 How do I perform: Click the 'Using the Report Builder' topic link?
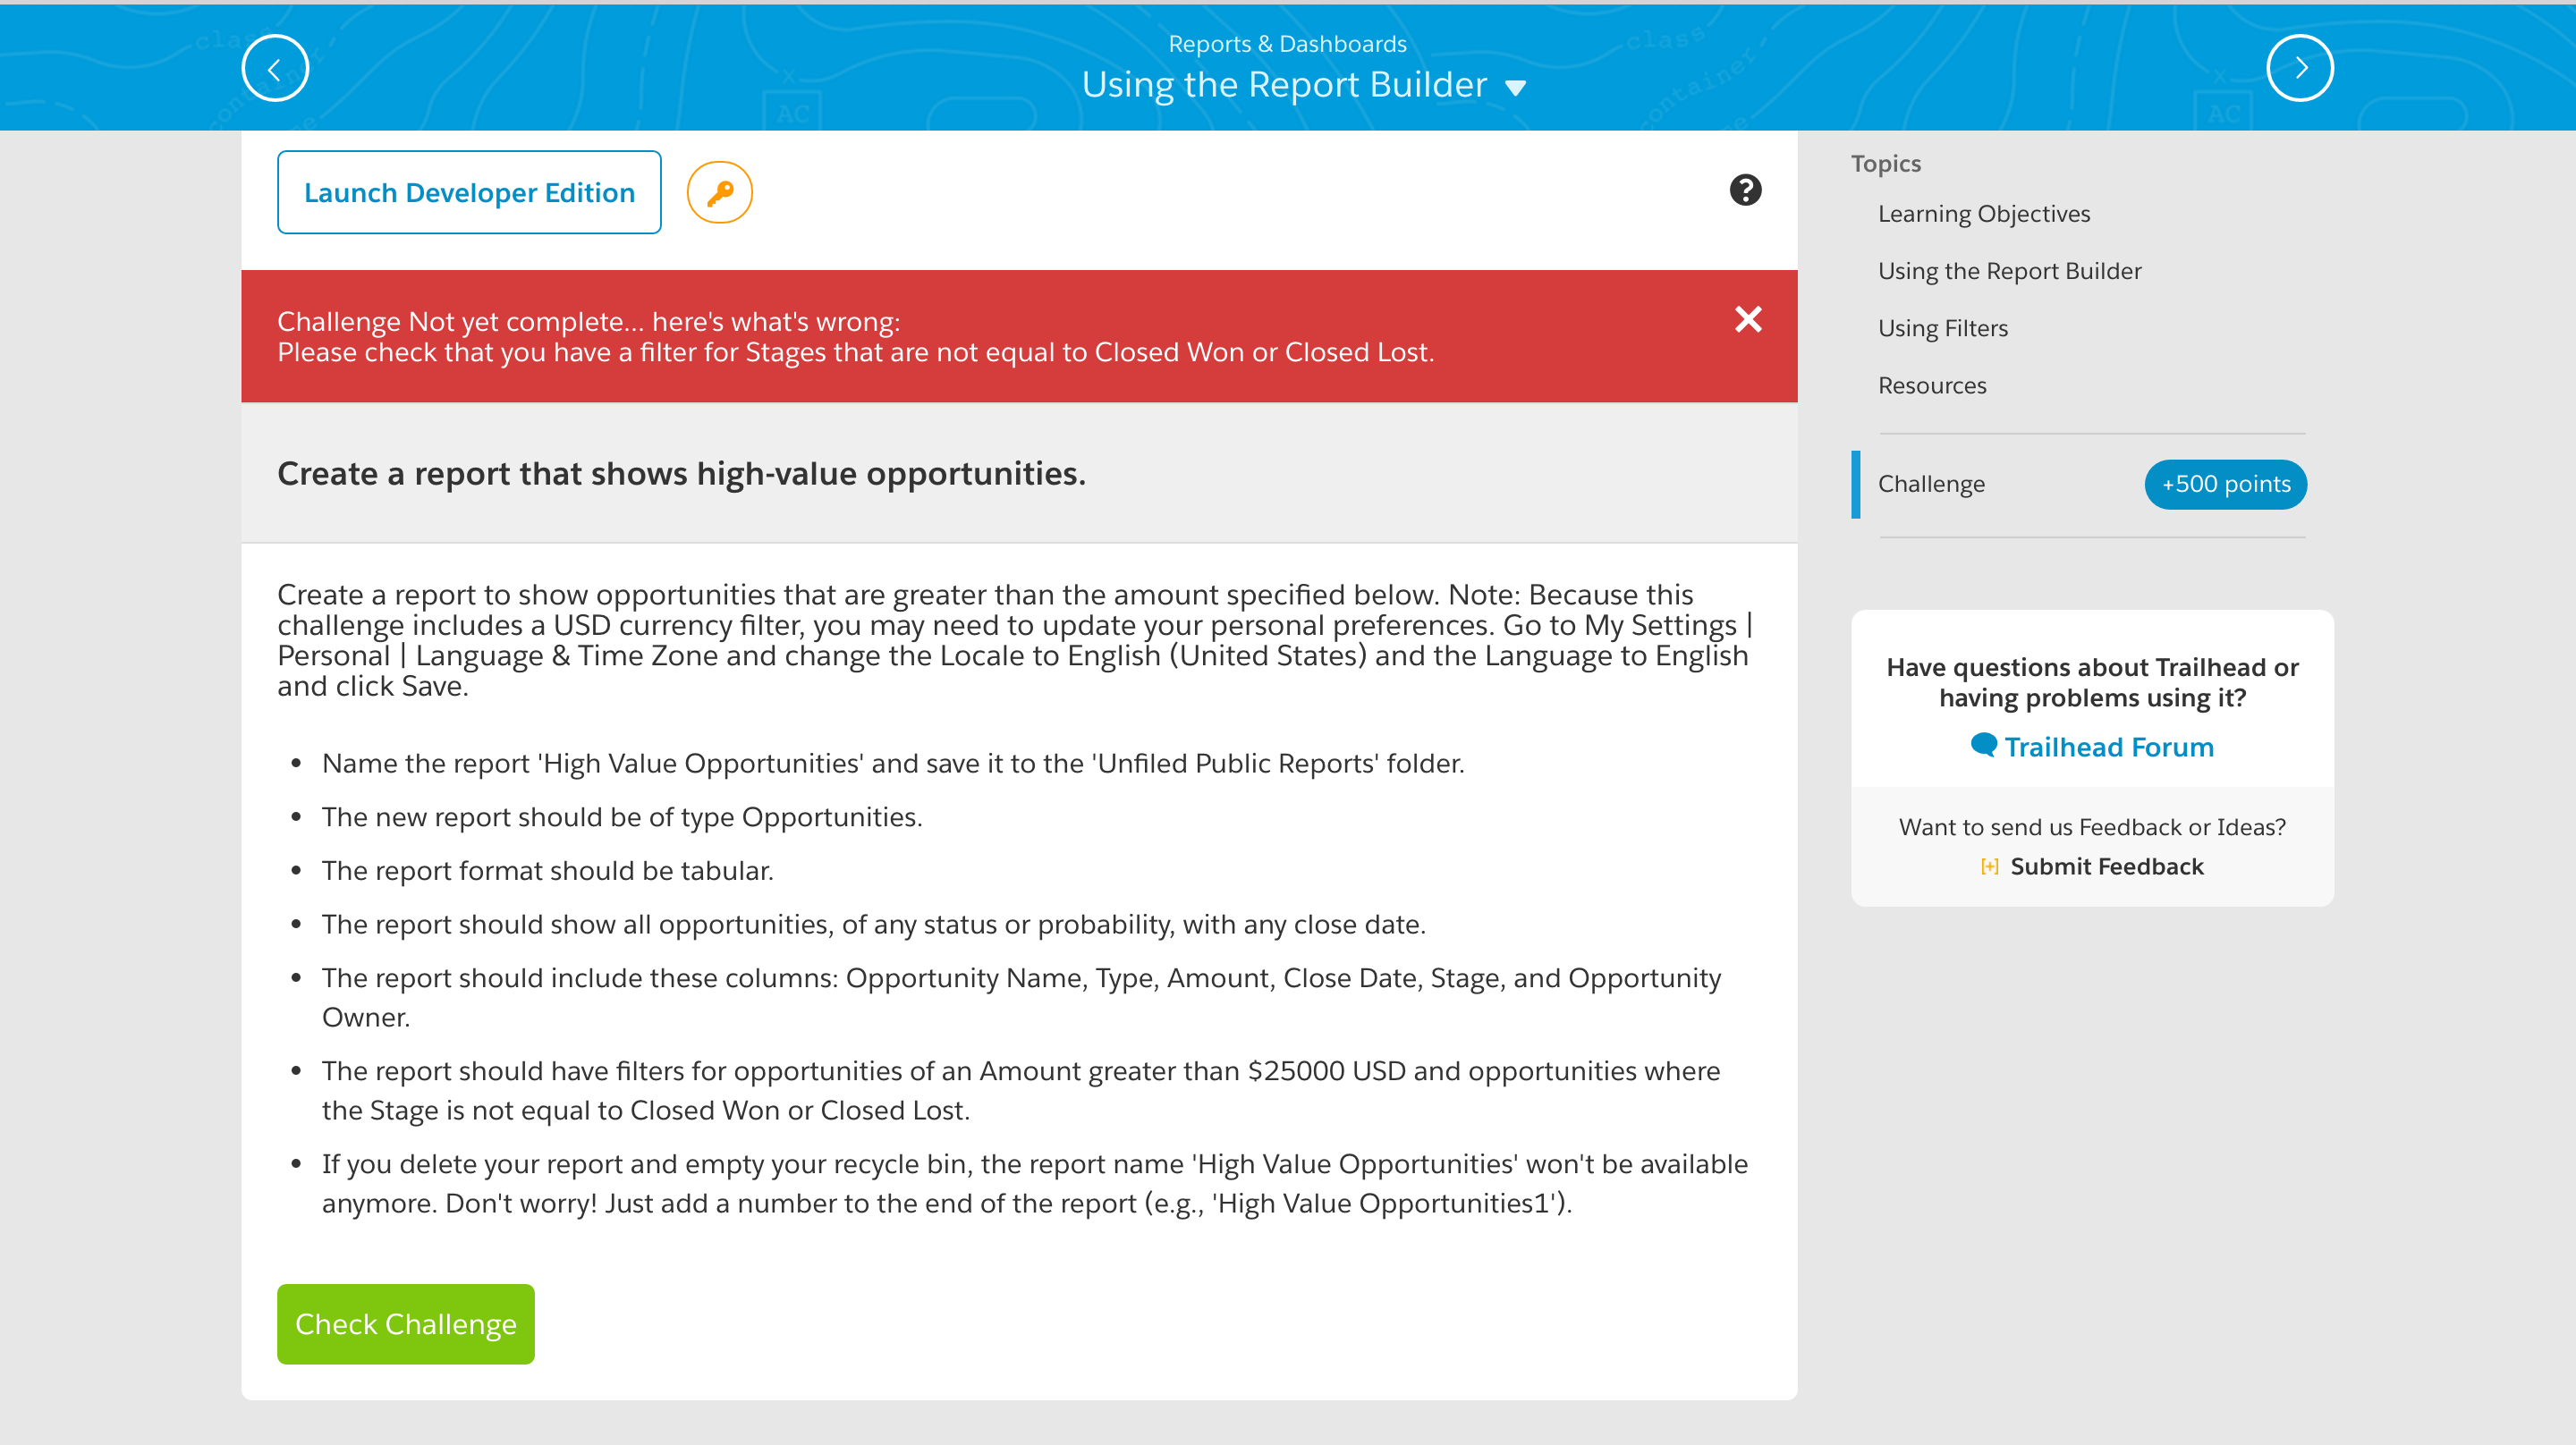pos(2010,271)
